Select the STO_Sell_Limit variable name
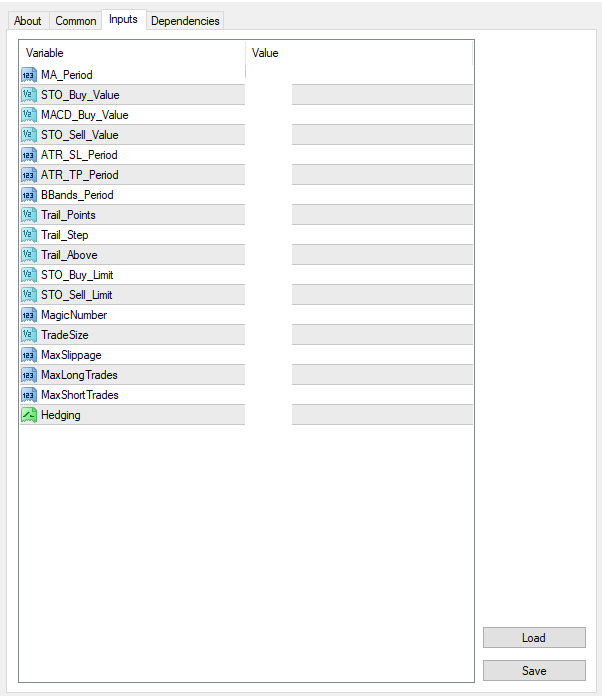This screenshot has width=602, height=696. point(77,295)
